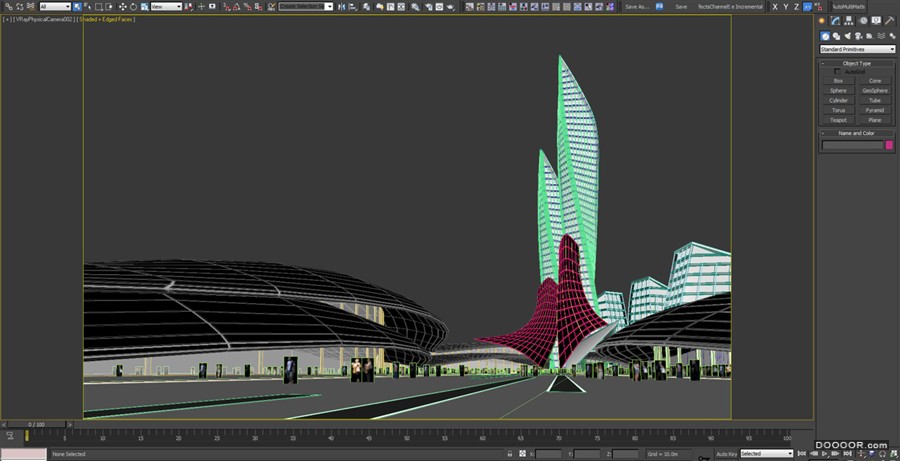The image size is (900, 461).
Task: Click the Select and Link tool
Action: [x=8, y=7]
